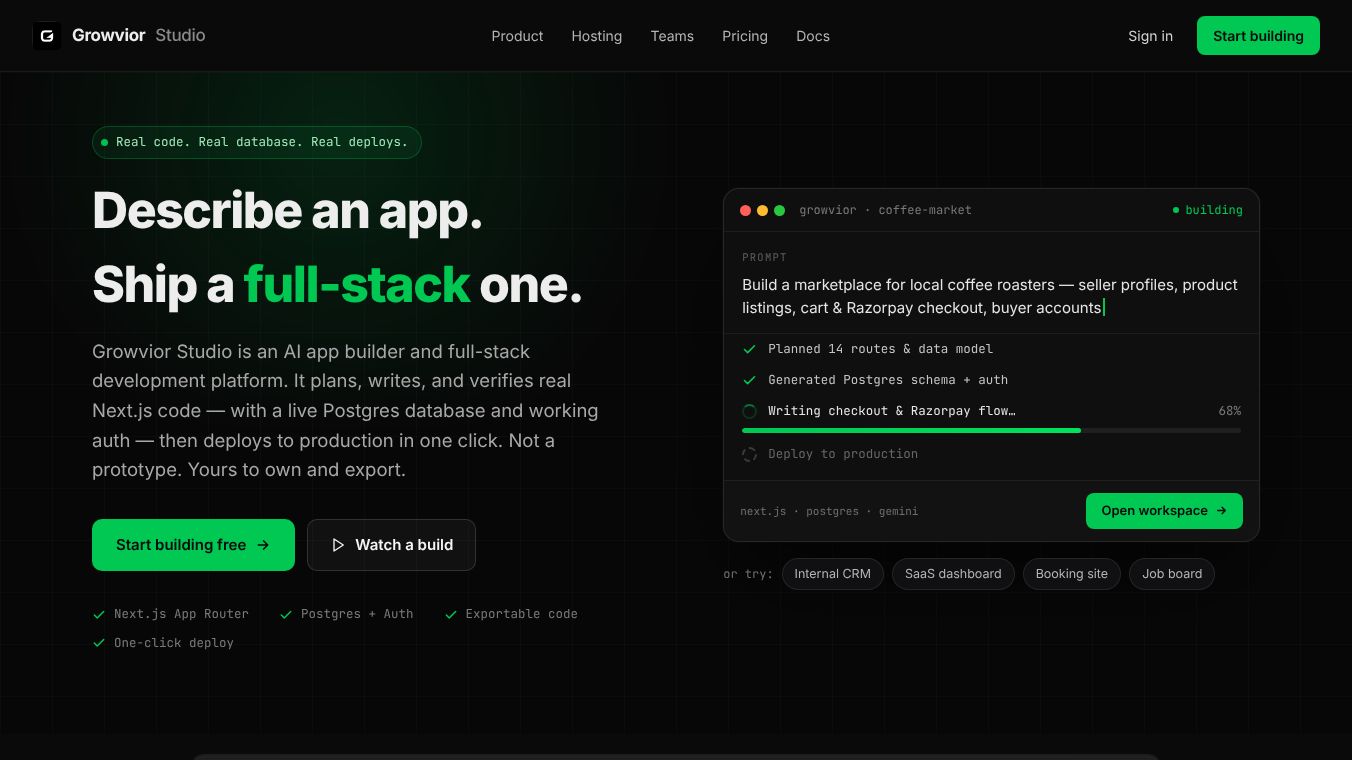Image resolution: width=1352 pixels, height=760 pixels.
Task: Click the Exportable code feature text
Action: click(522, 614)
